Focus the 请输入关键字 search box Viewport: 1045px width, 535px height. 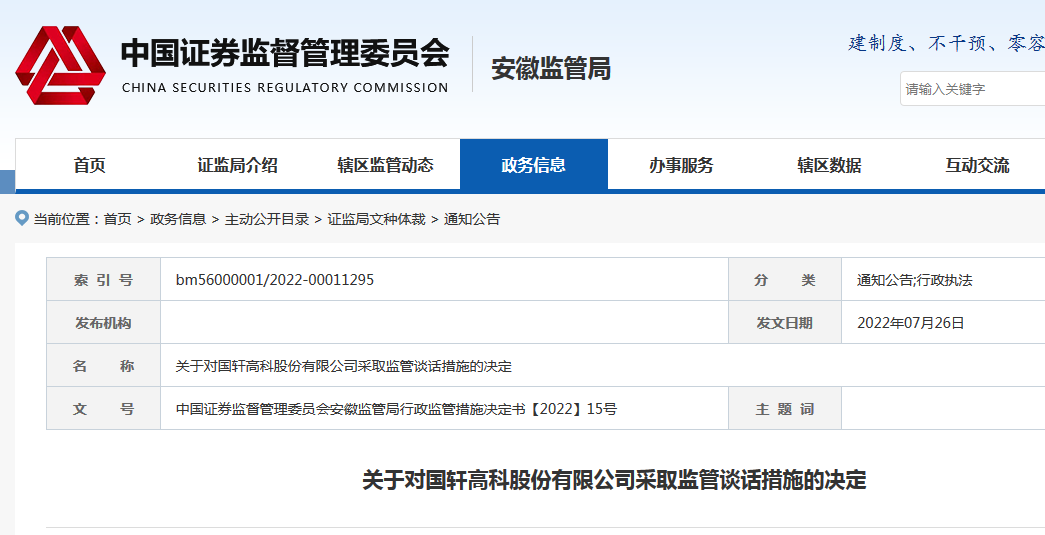pyautogui.click(x=973, y=89)
